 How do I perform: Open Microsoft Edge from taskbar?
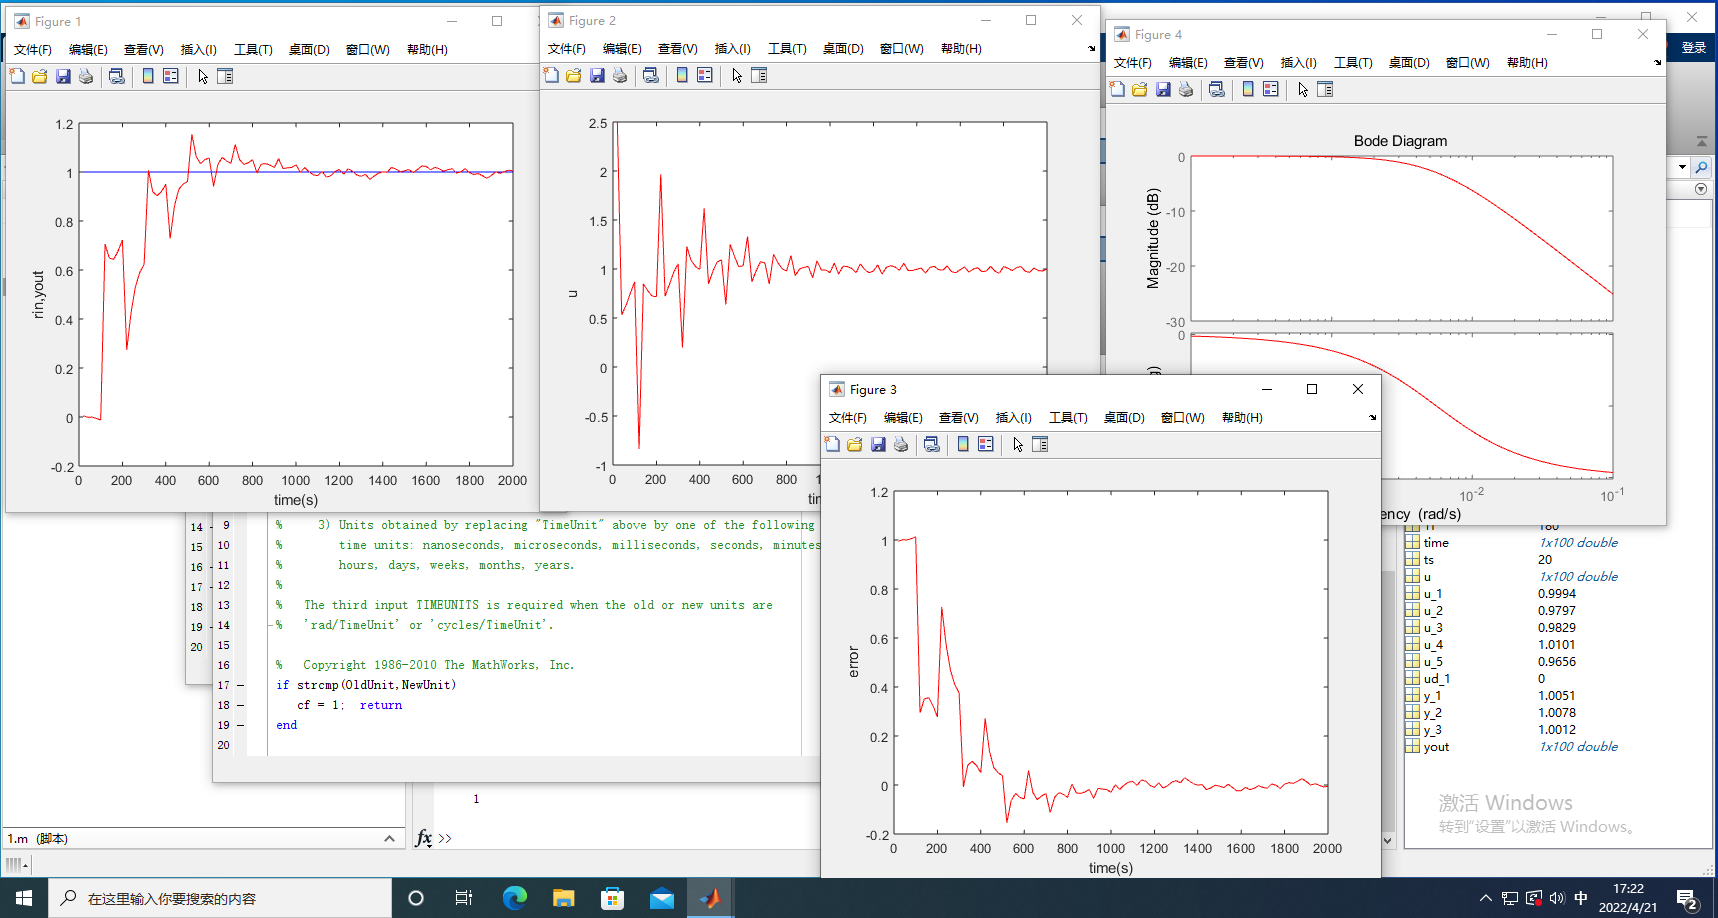[514, 898]
